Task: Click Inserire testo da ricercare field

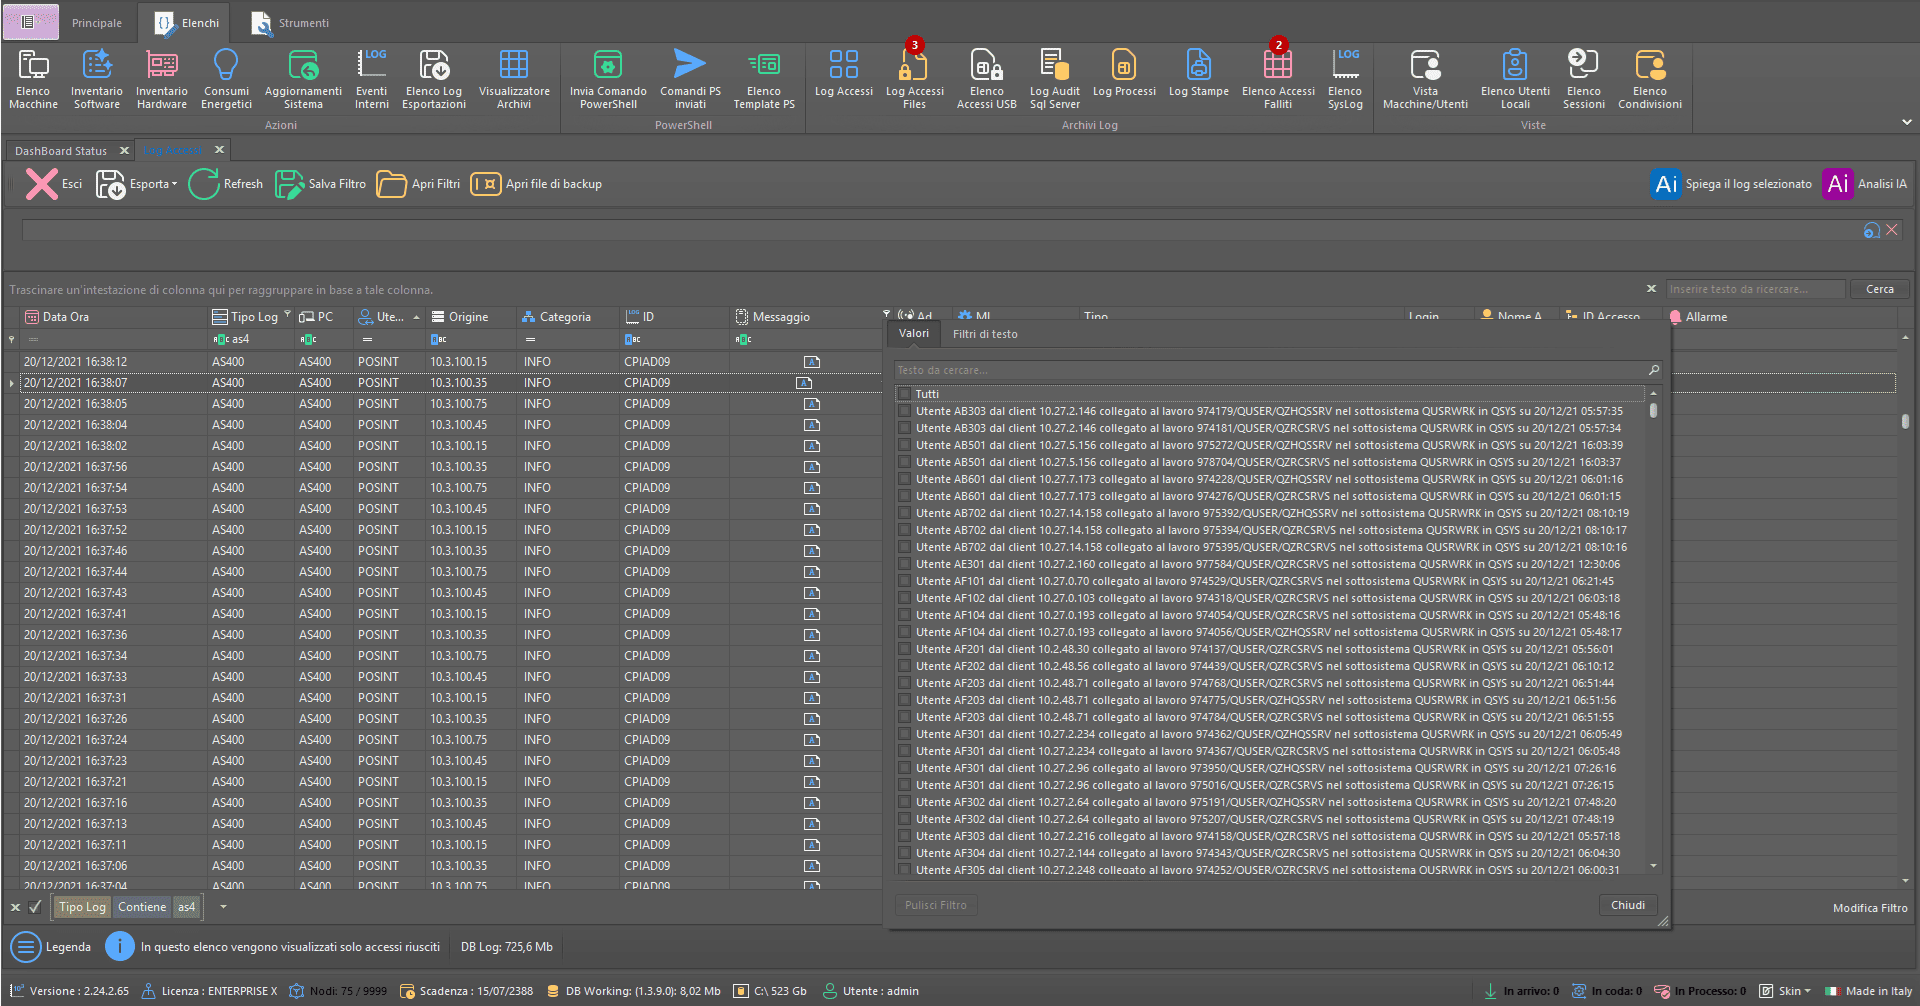Action: (1755, 289)
